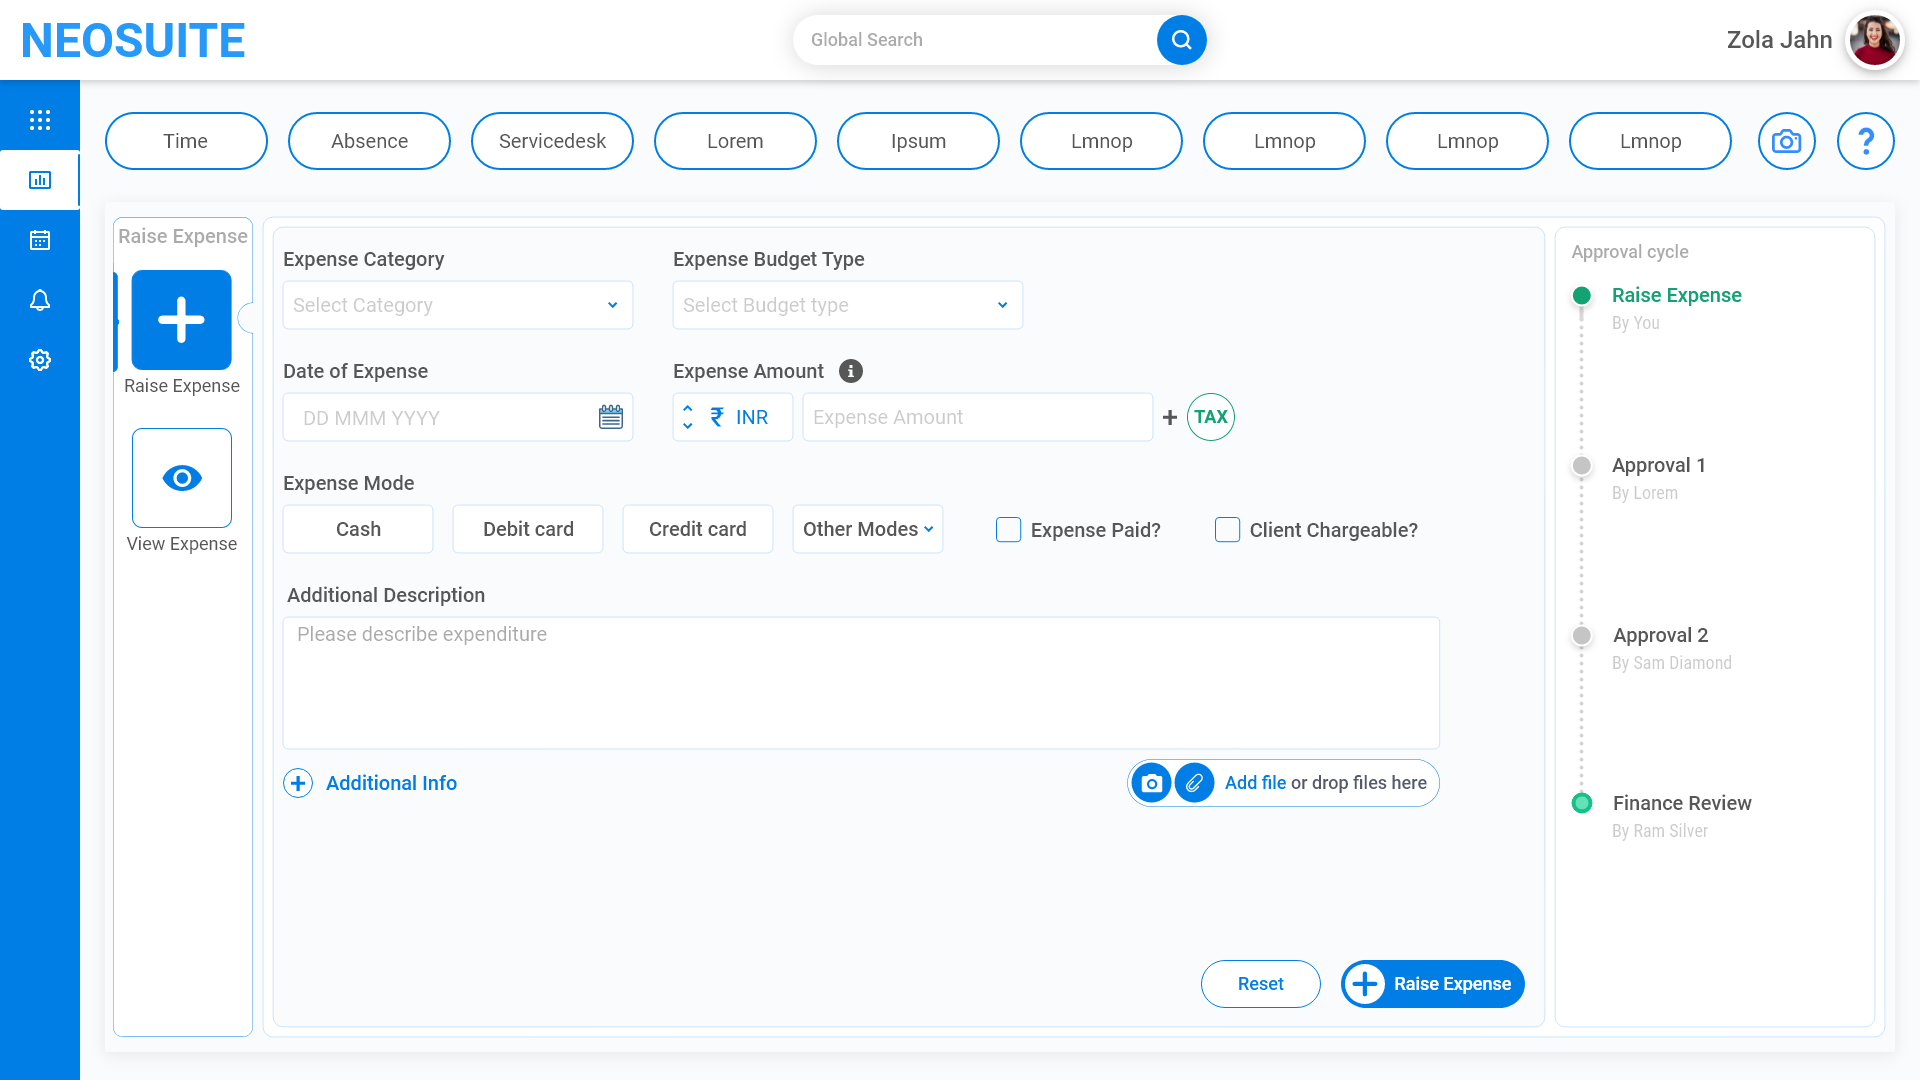Tick the Client Chargeable checkbox

(x=1227, y=530)
